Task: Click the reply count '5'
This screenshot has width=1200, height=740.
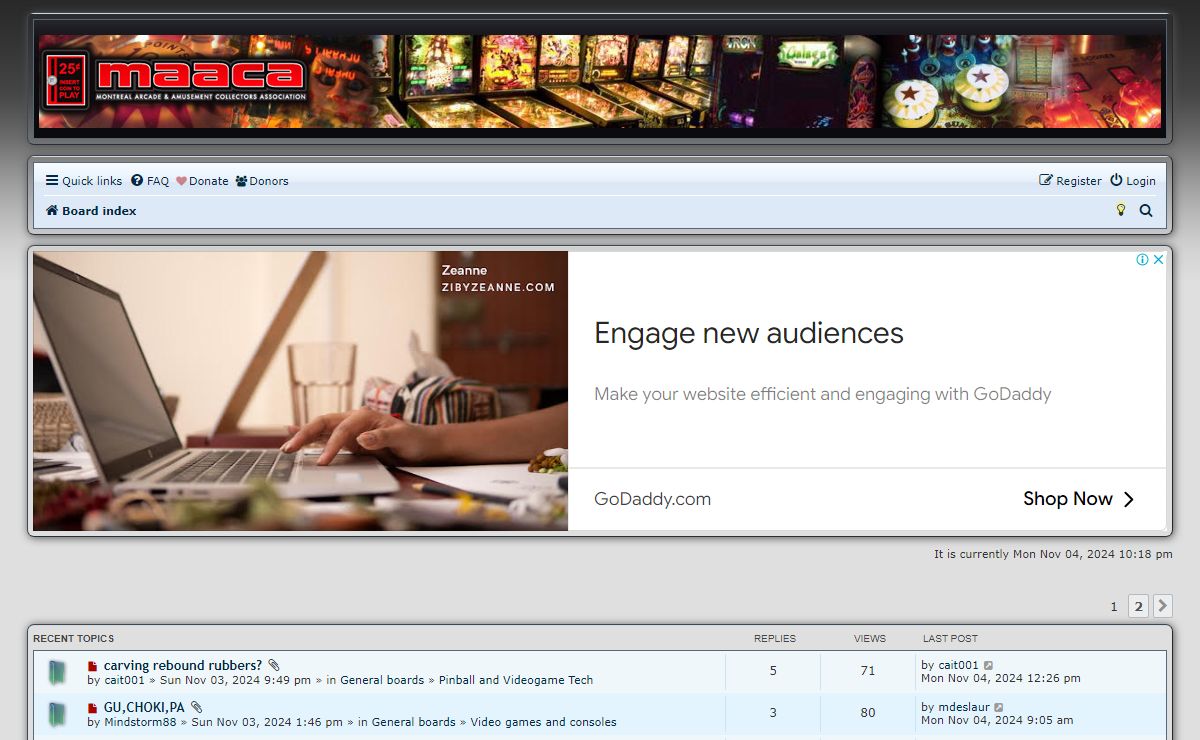Action: 773,671
